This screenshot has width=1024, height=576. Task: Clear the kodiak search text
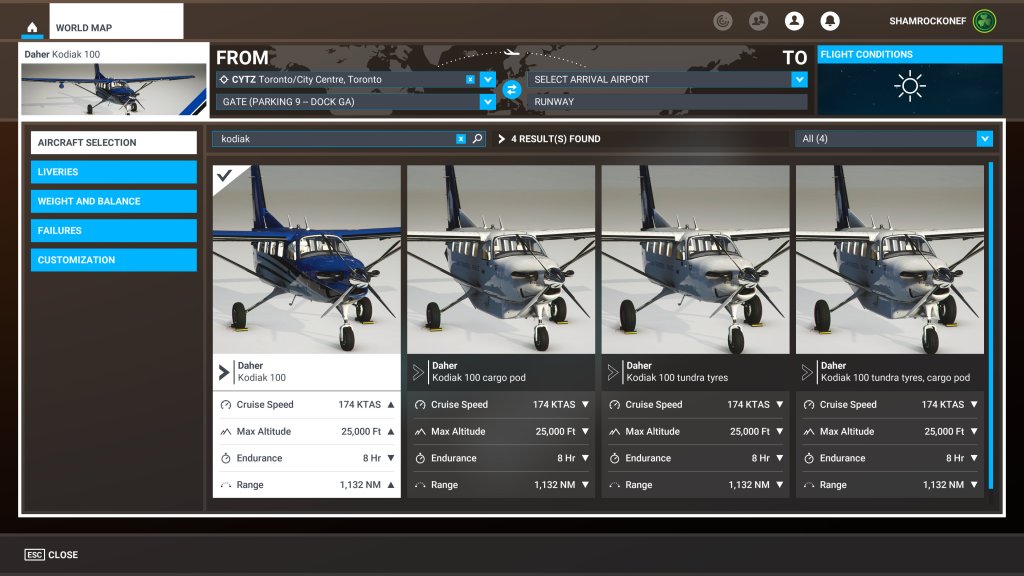tap(460, 139)
